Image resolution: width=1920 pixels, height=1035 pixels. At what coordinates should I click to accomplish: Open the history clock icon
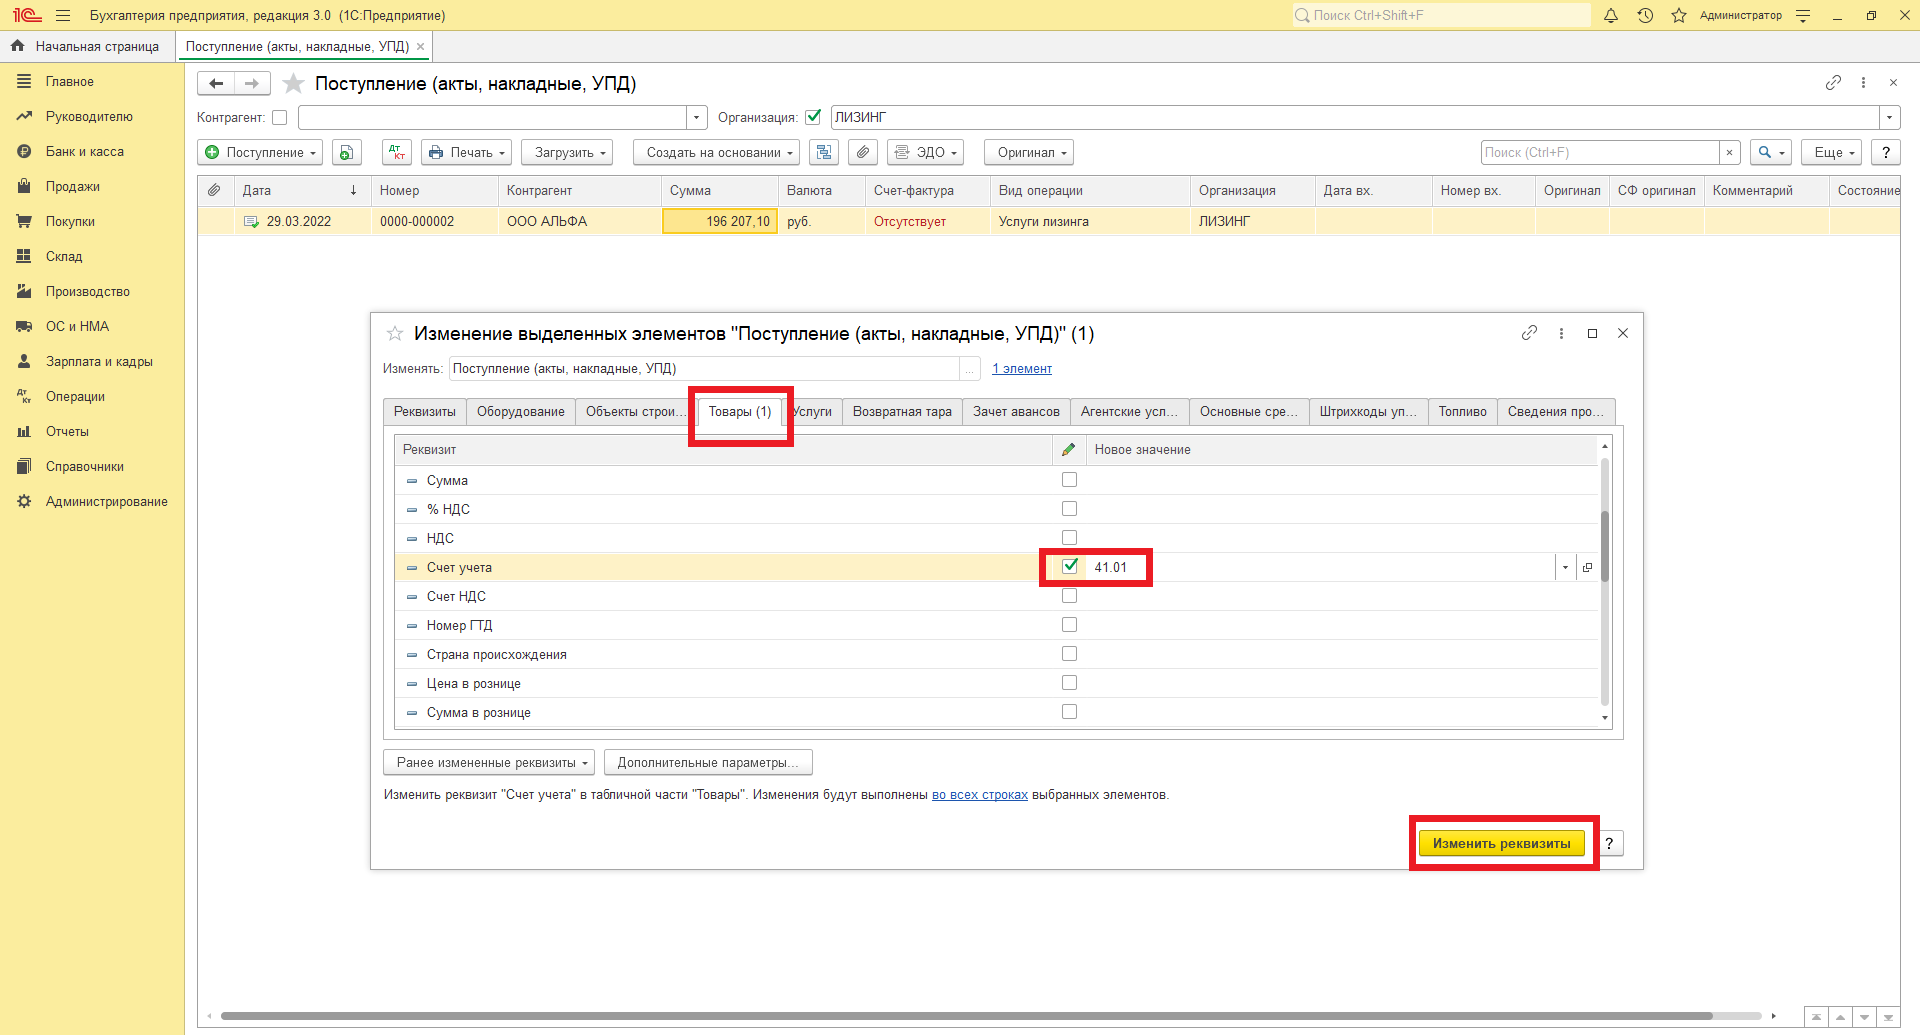point(1645,15)
